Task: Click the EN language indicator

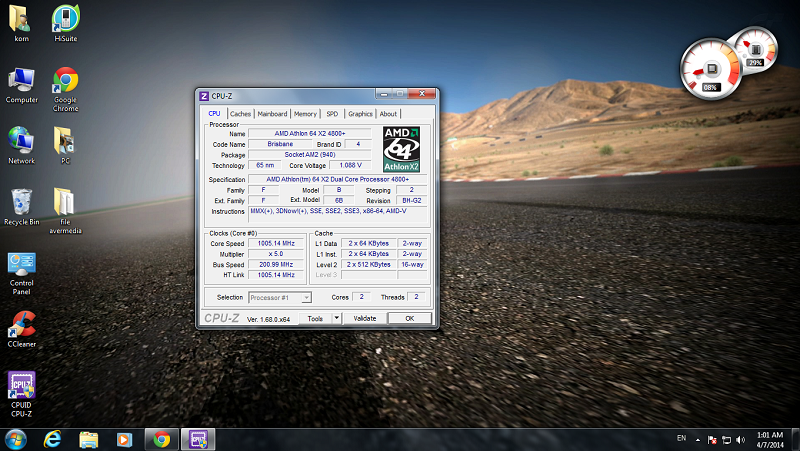Action: [x=681, y=438]
